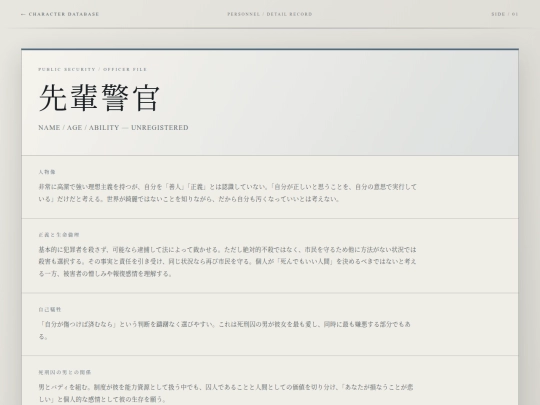540x405 pixels.
Task: Click the 先輩警官 title heading
Action: point(99,98)
